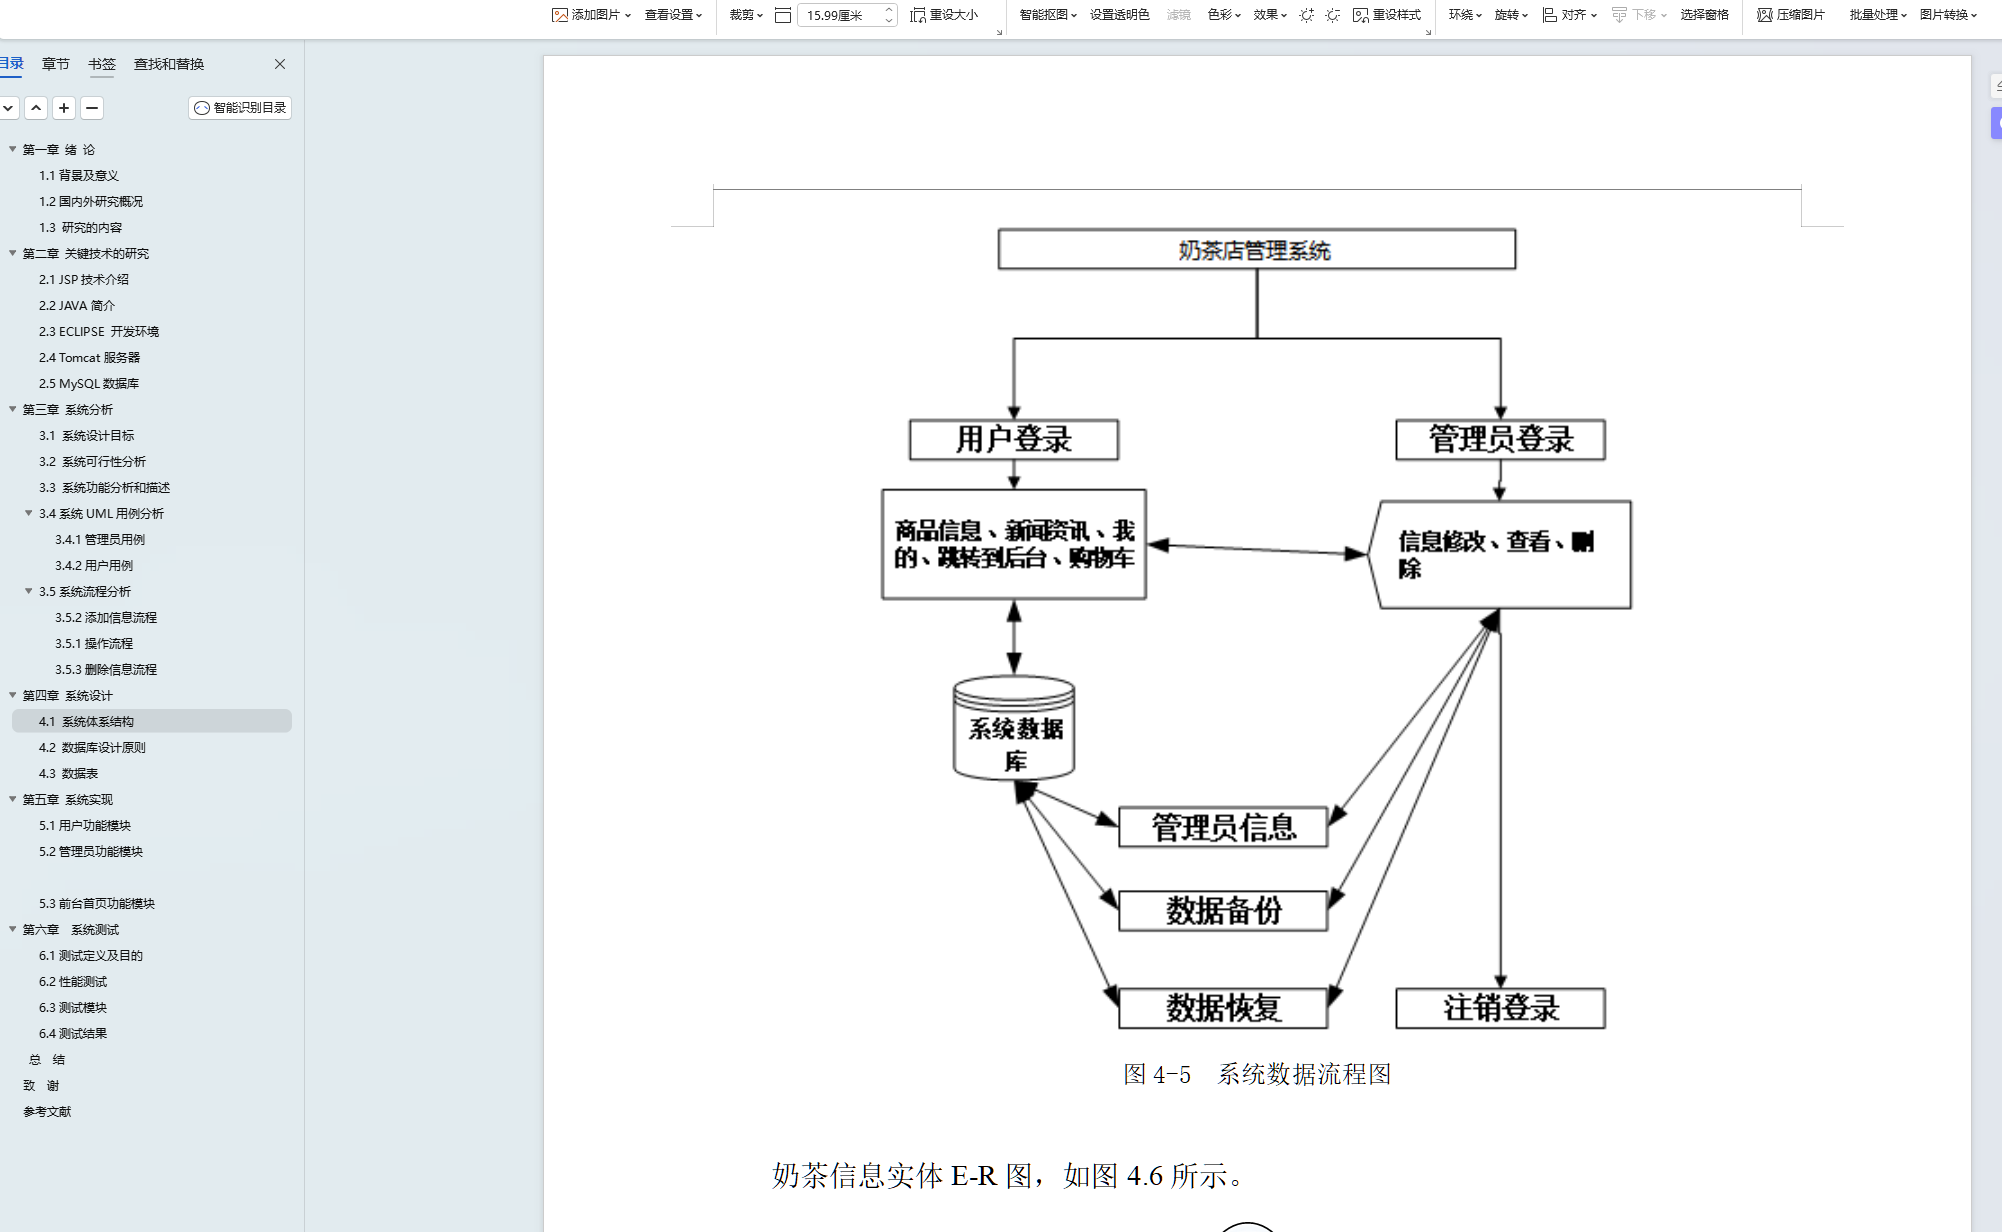Go to 5.2 管理员功能模块 heading
Viewport: 2002px width, 1232px height.
(91, 851)
